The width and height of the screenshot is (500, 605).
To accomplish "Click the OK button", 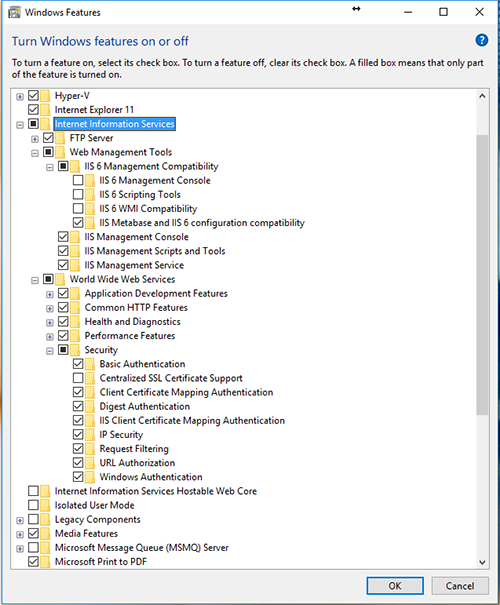I will [395, 586].
